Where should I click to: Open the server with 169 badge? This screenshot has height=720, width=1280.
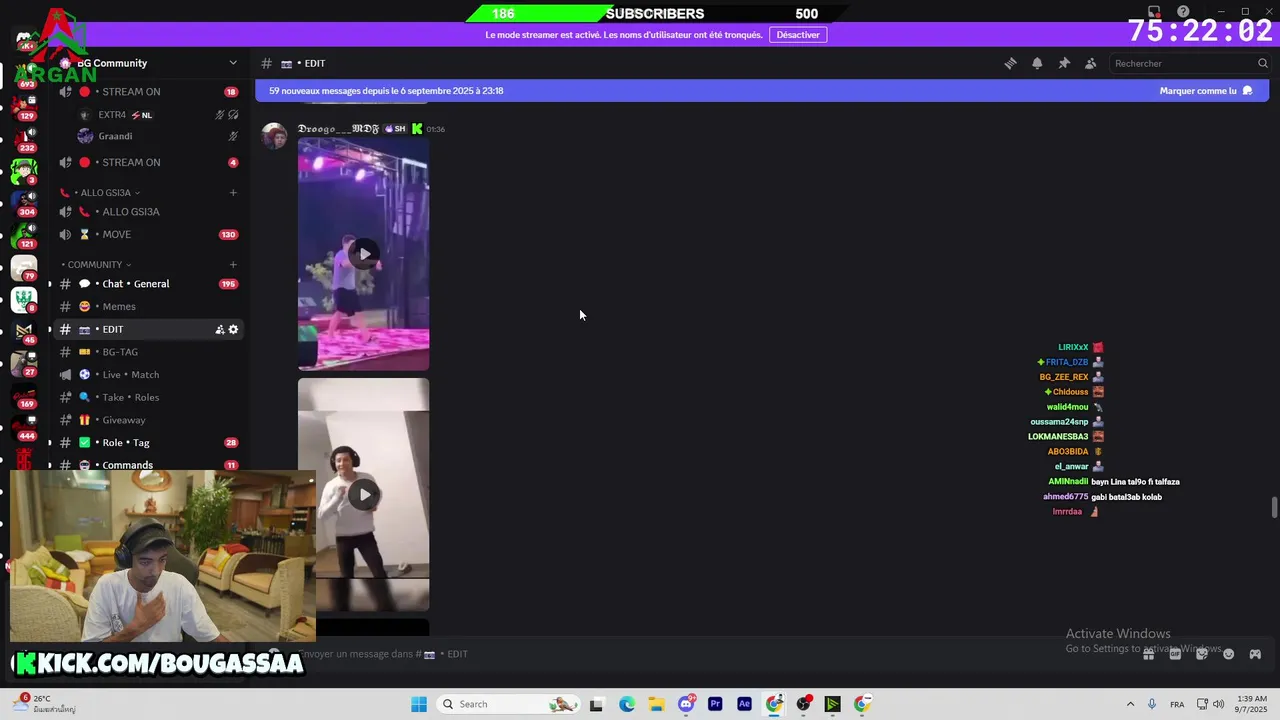24,395
